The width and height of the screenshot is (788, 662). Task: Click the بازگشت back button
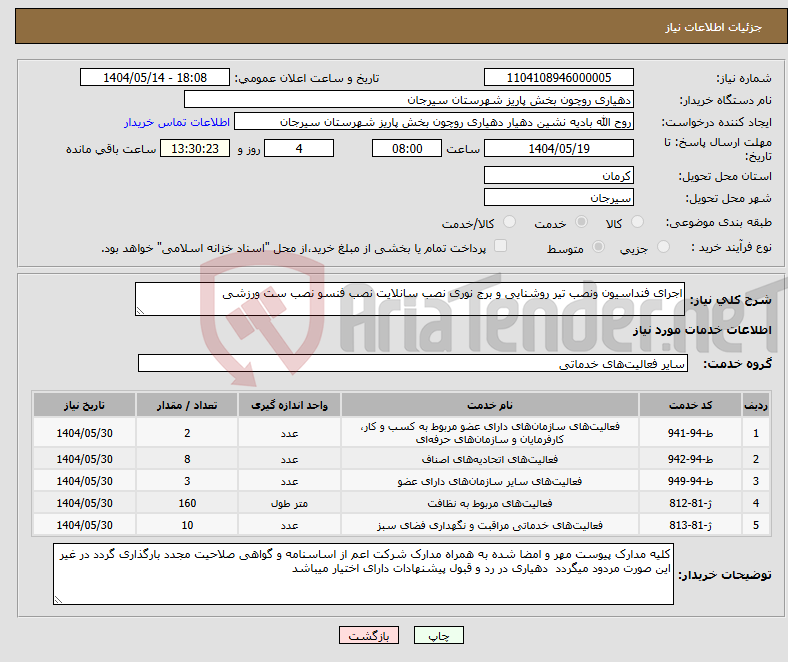[x=369, y=635]
